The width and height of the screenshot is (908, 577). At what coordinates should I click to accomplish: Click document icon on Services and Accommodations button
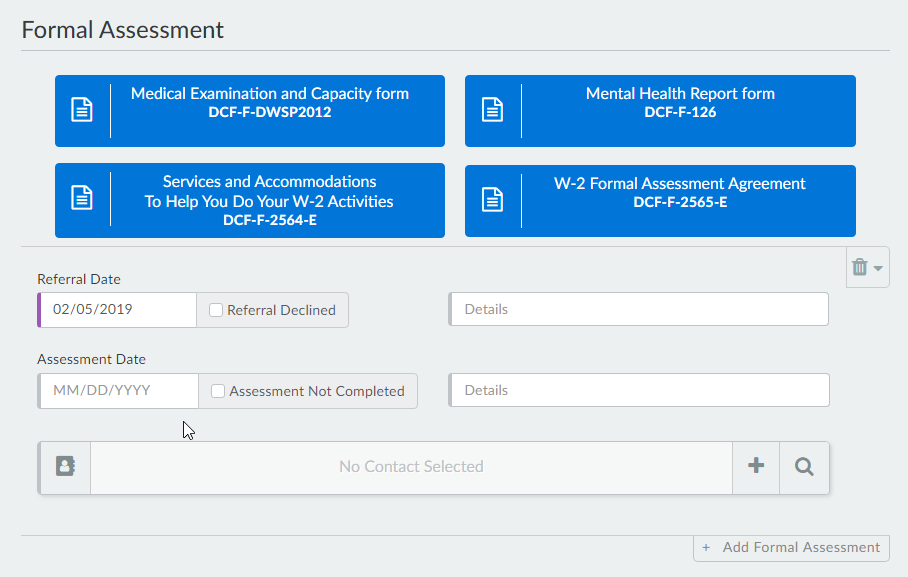(x=82, y=198)
